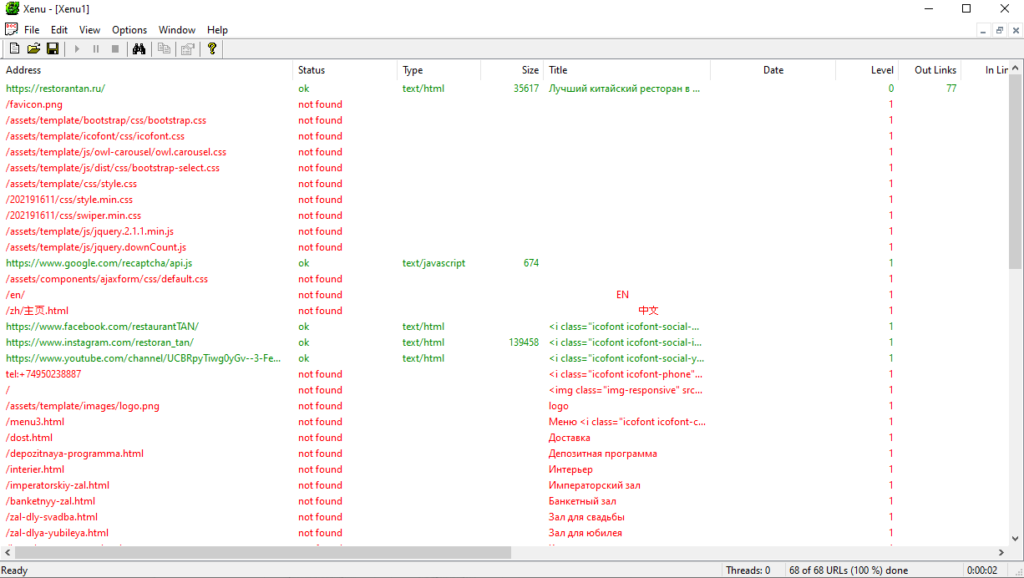Open the Options menu
Image resolution: width=1024 pixels, height=578 pixels.
point(129,30)
